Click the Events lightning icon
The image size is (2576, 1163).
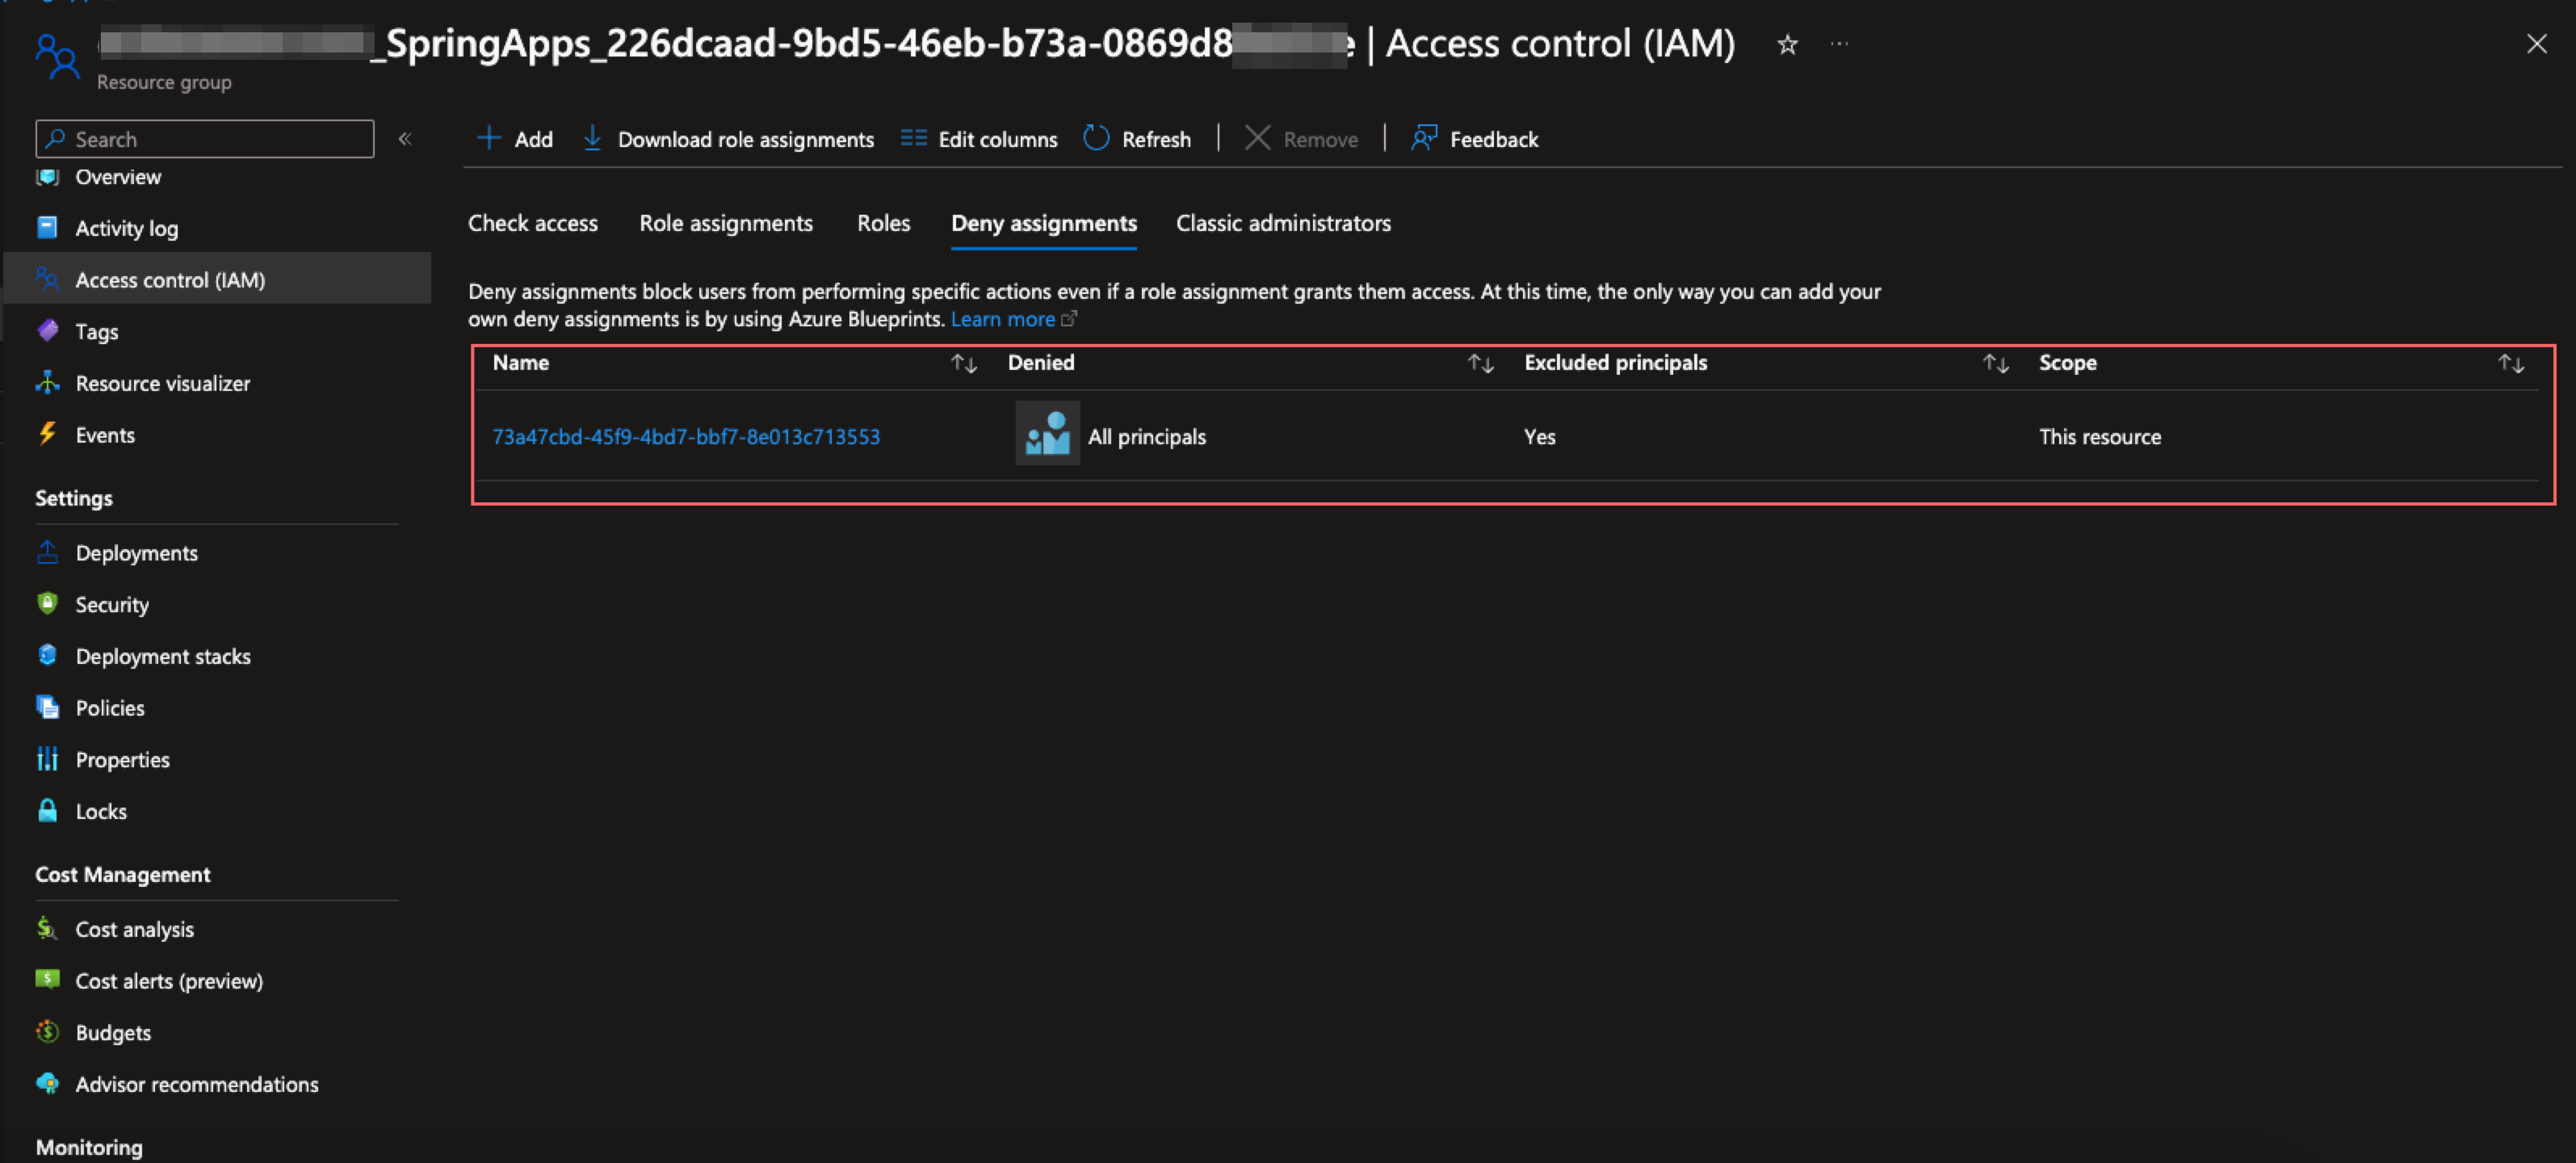click(x=47, y=434)
